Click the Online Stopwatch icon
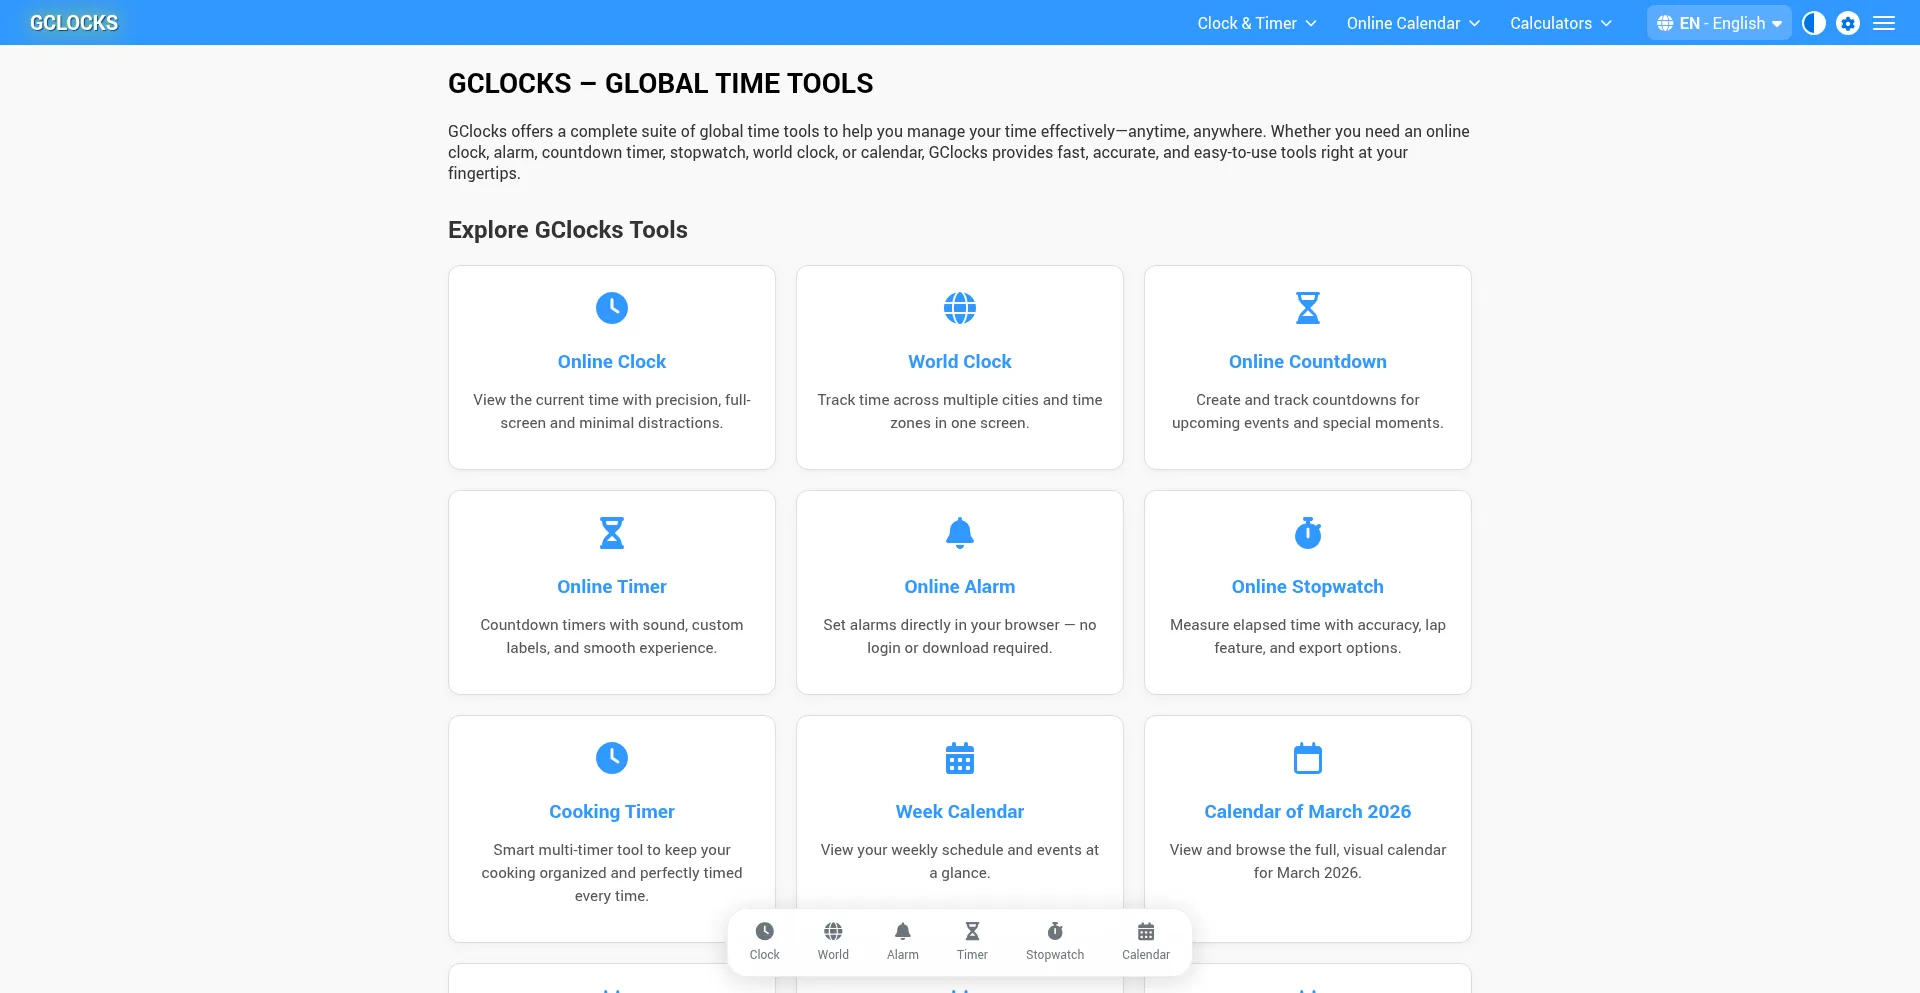 [1308, 533]
